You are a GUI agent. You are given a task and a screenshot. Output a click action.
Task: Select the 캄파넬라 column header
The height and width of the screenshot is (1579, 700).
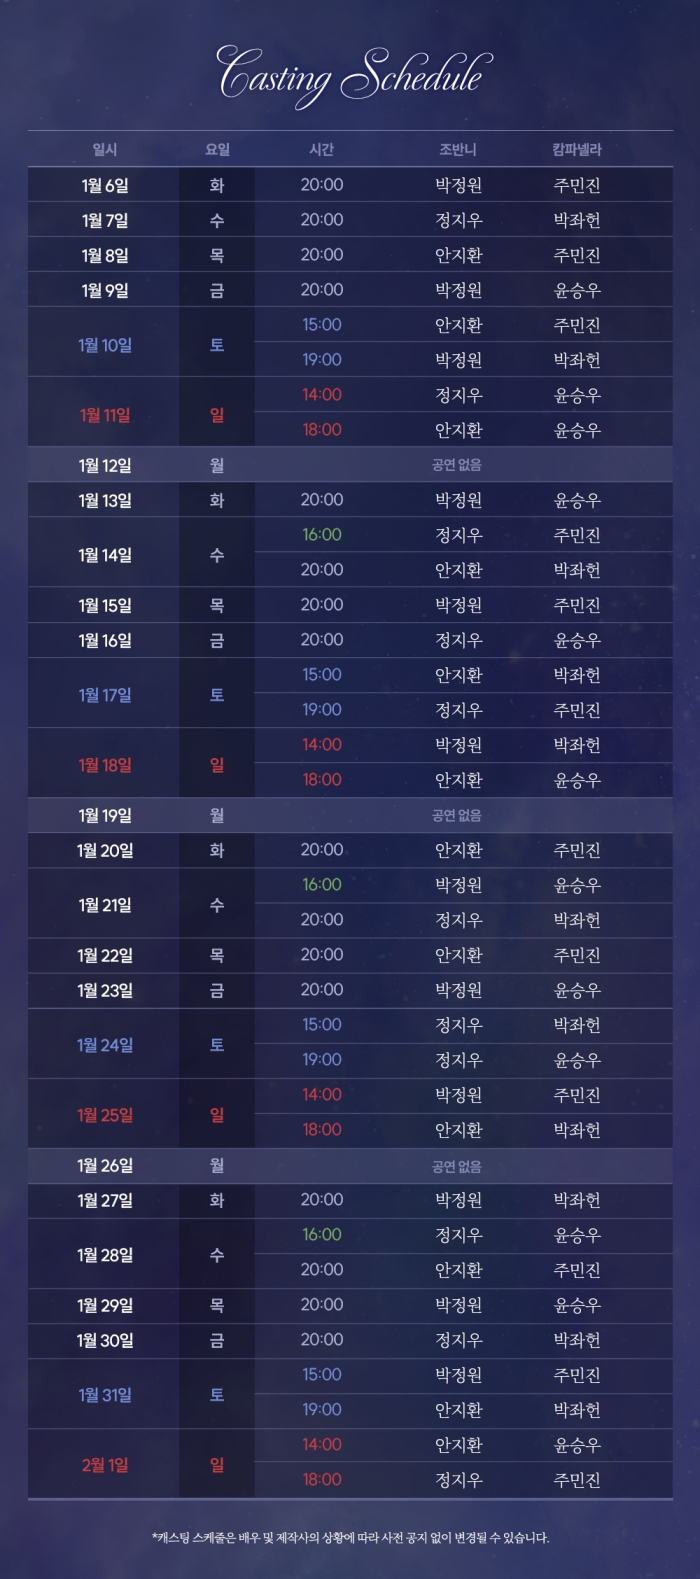577,150
